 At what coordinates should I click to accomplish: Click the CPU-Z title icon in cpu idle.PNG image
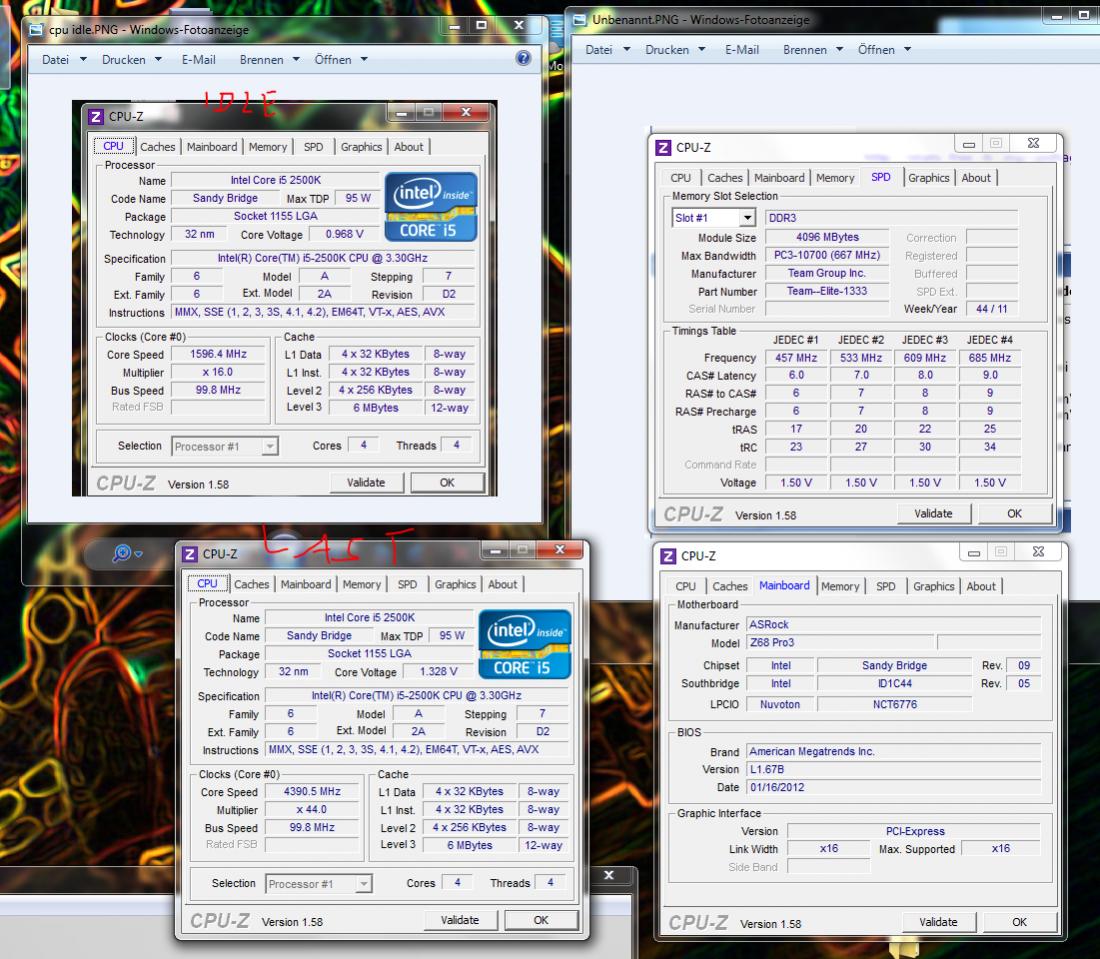pos(96,116)
